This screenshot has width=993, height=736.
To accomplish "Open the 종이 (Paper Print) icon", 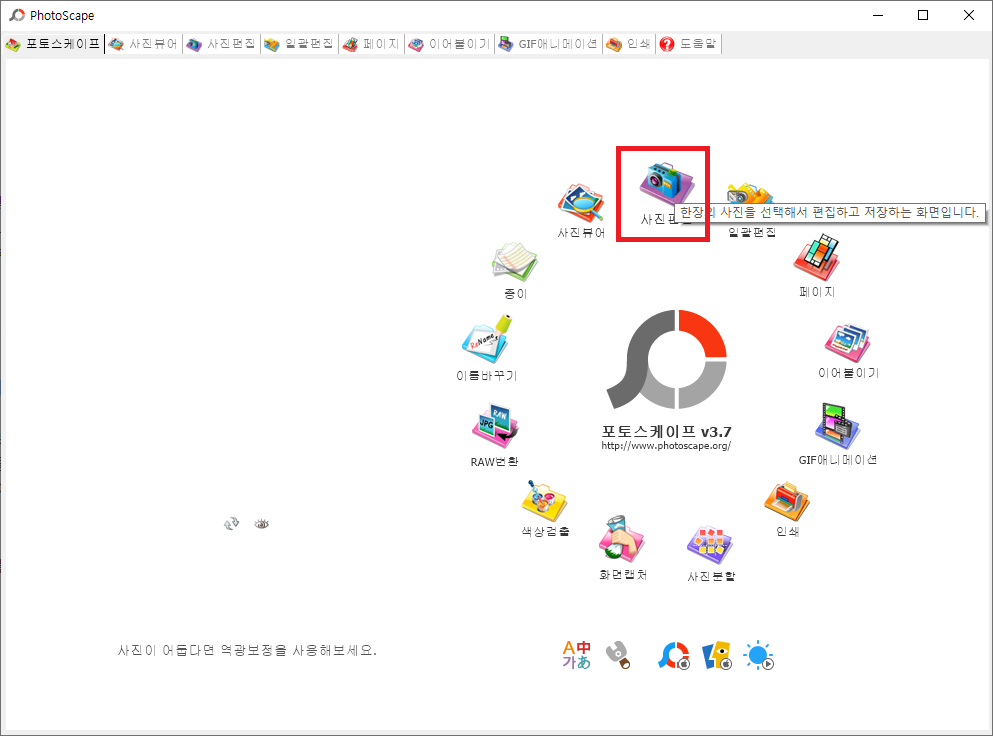I will point(515,262).
